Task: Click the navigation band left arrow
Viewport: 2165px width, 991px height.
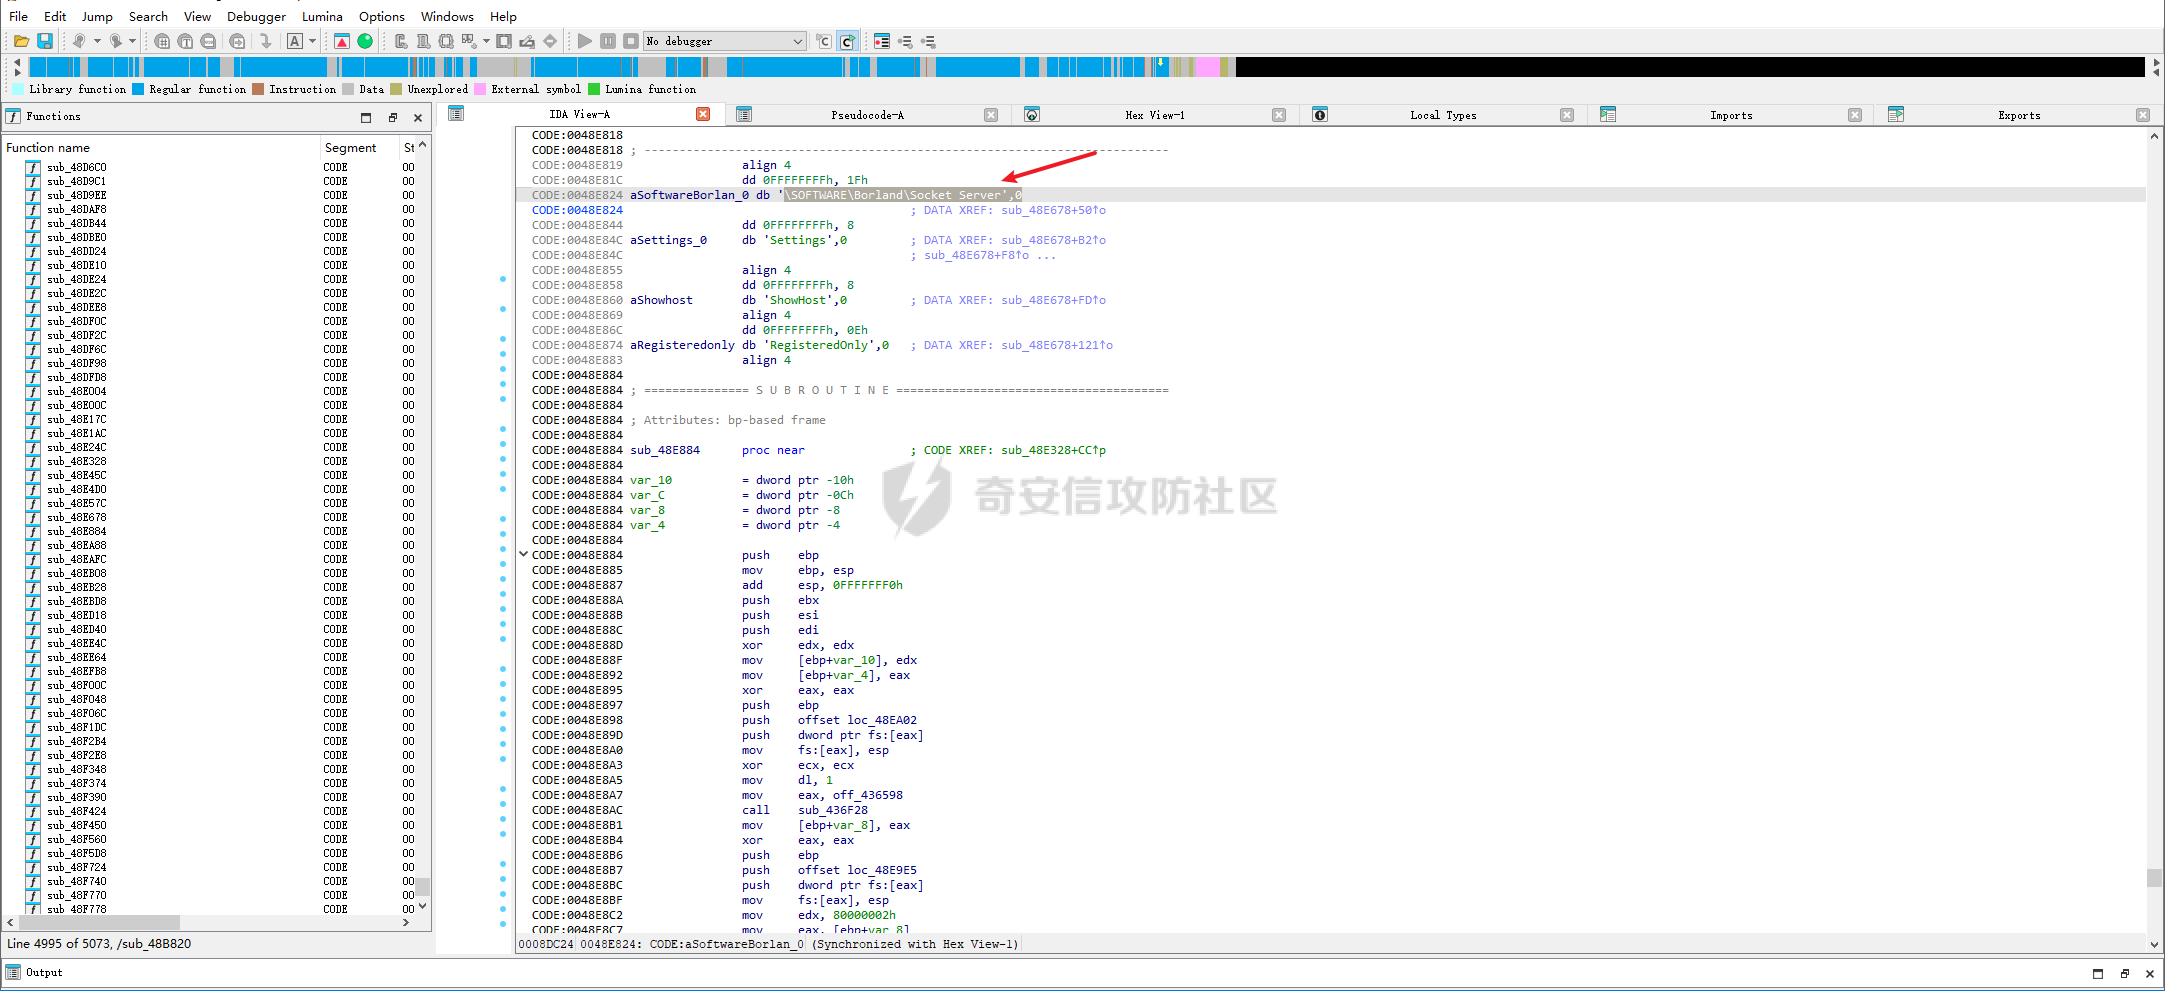Action: click(17, 62)
